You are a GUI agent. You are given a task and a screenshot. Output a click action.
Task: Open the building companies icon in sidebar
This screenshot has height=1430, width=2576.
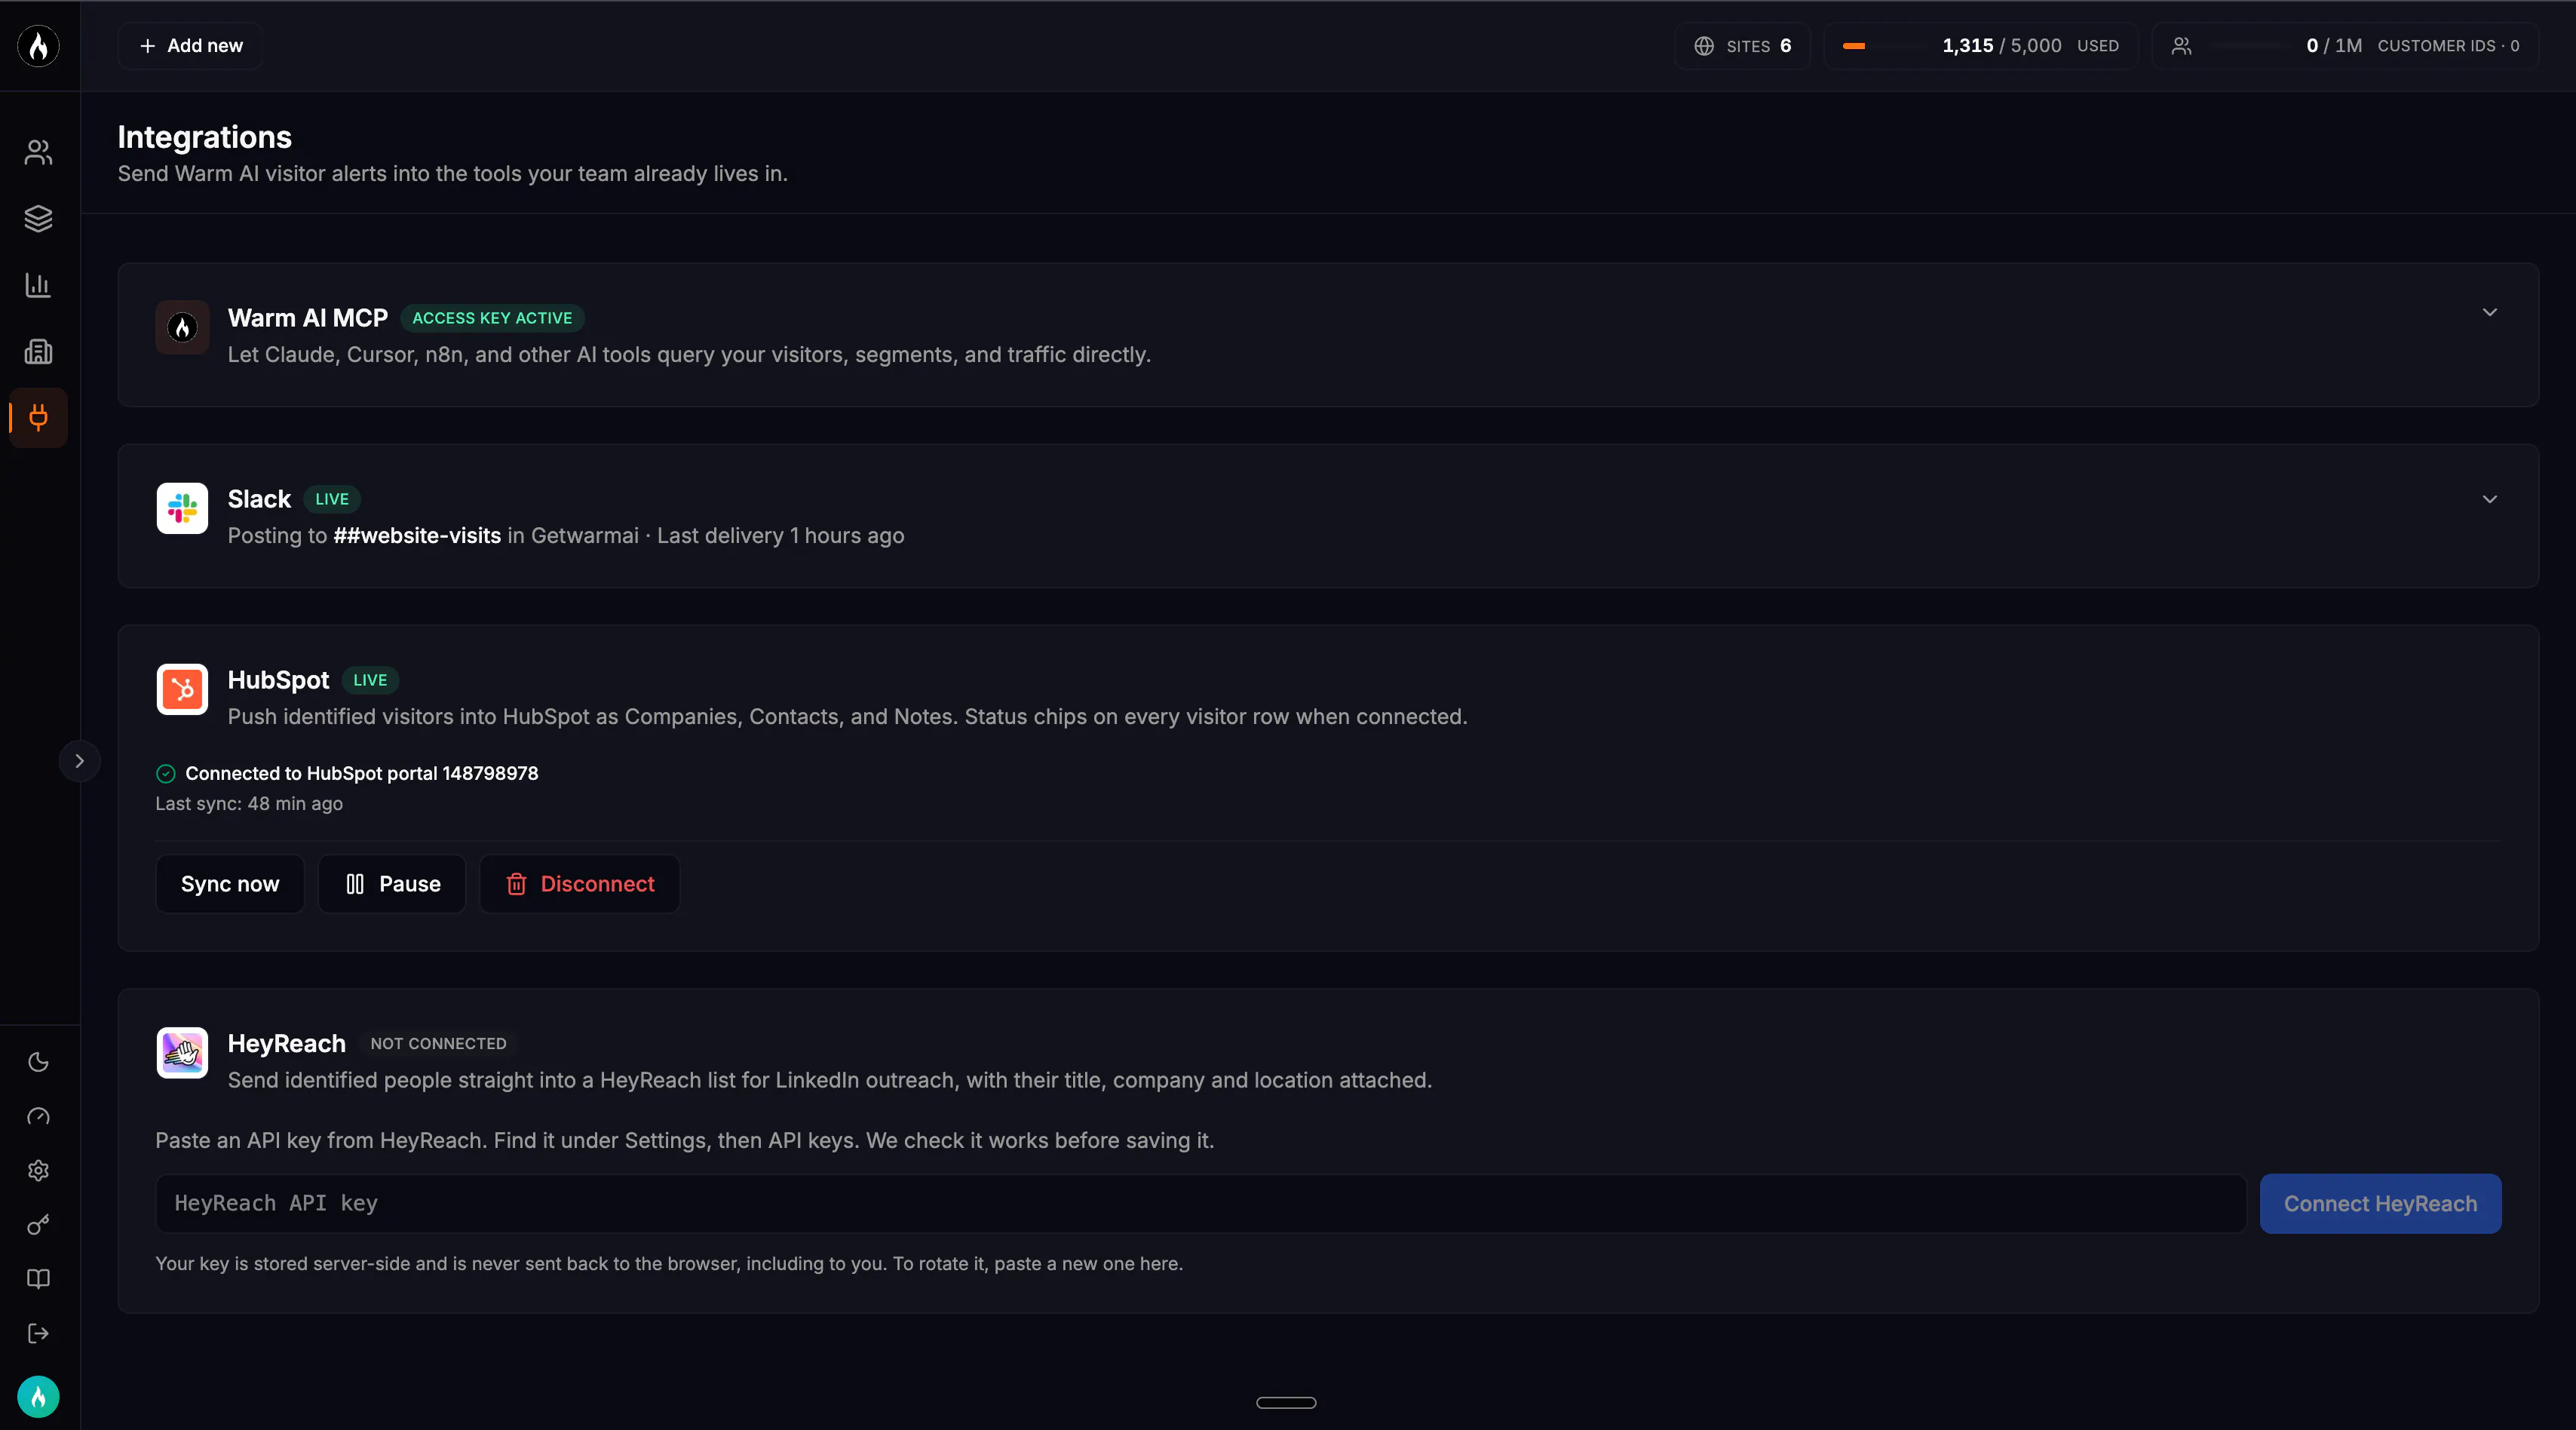pos(38,351)
